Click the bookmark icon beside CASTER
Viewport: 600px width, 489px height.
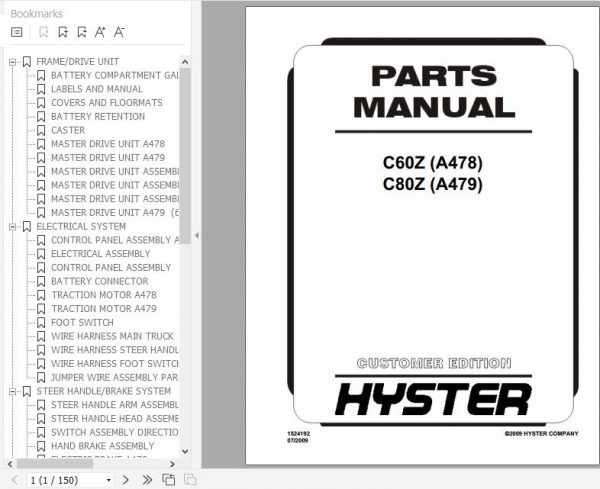click(41, 130)
